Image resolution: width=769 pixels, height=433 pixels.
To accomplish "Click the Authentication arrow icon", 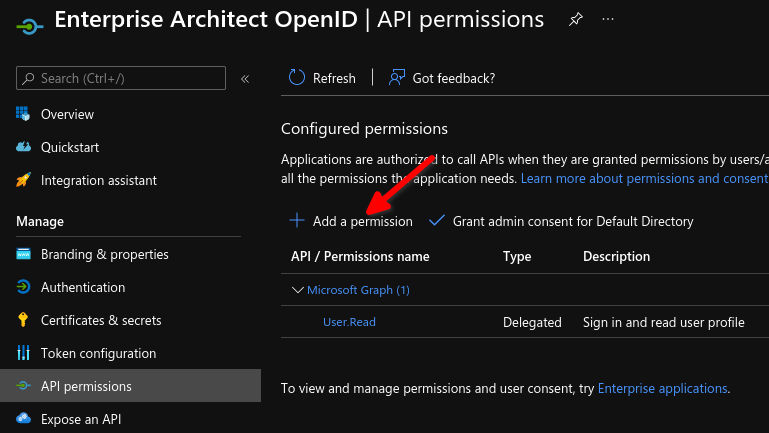I will (23, 287).
